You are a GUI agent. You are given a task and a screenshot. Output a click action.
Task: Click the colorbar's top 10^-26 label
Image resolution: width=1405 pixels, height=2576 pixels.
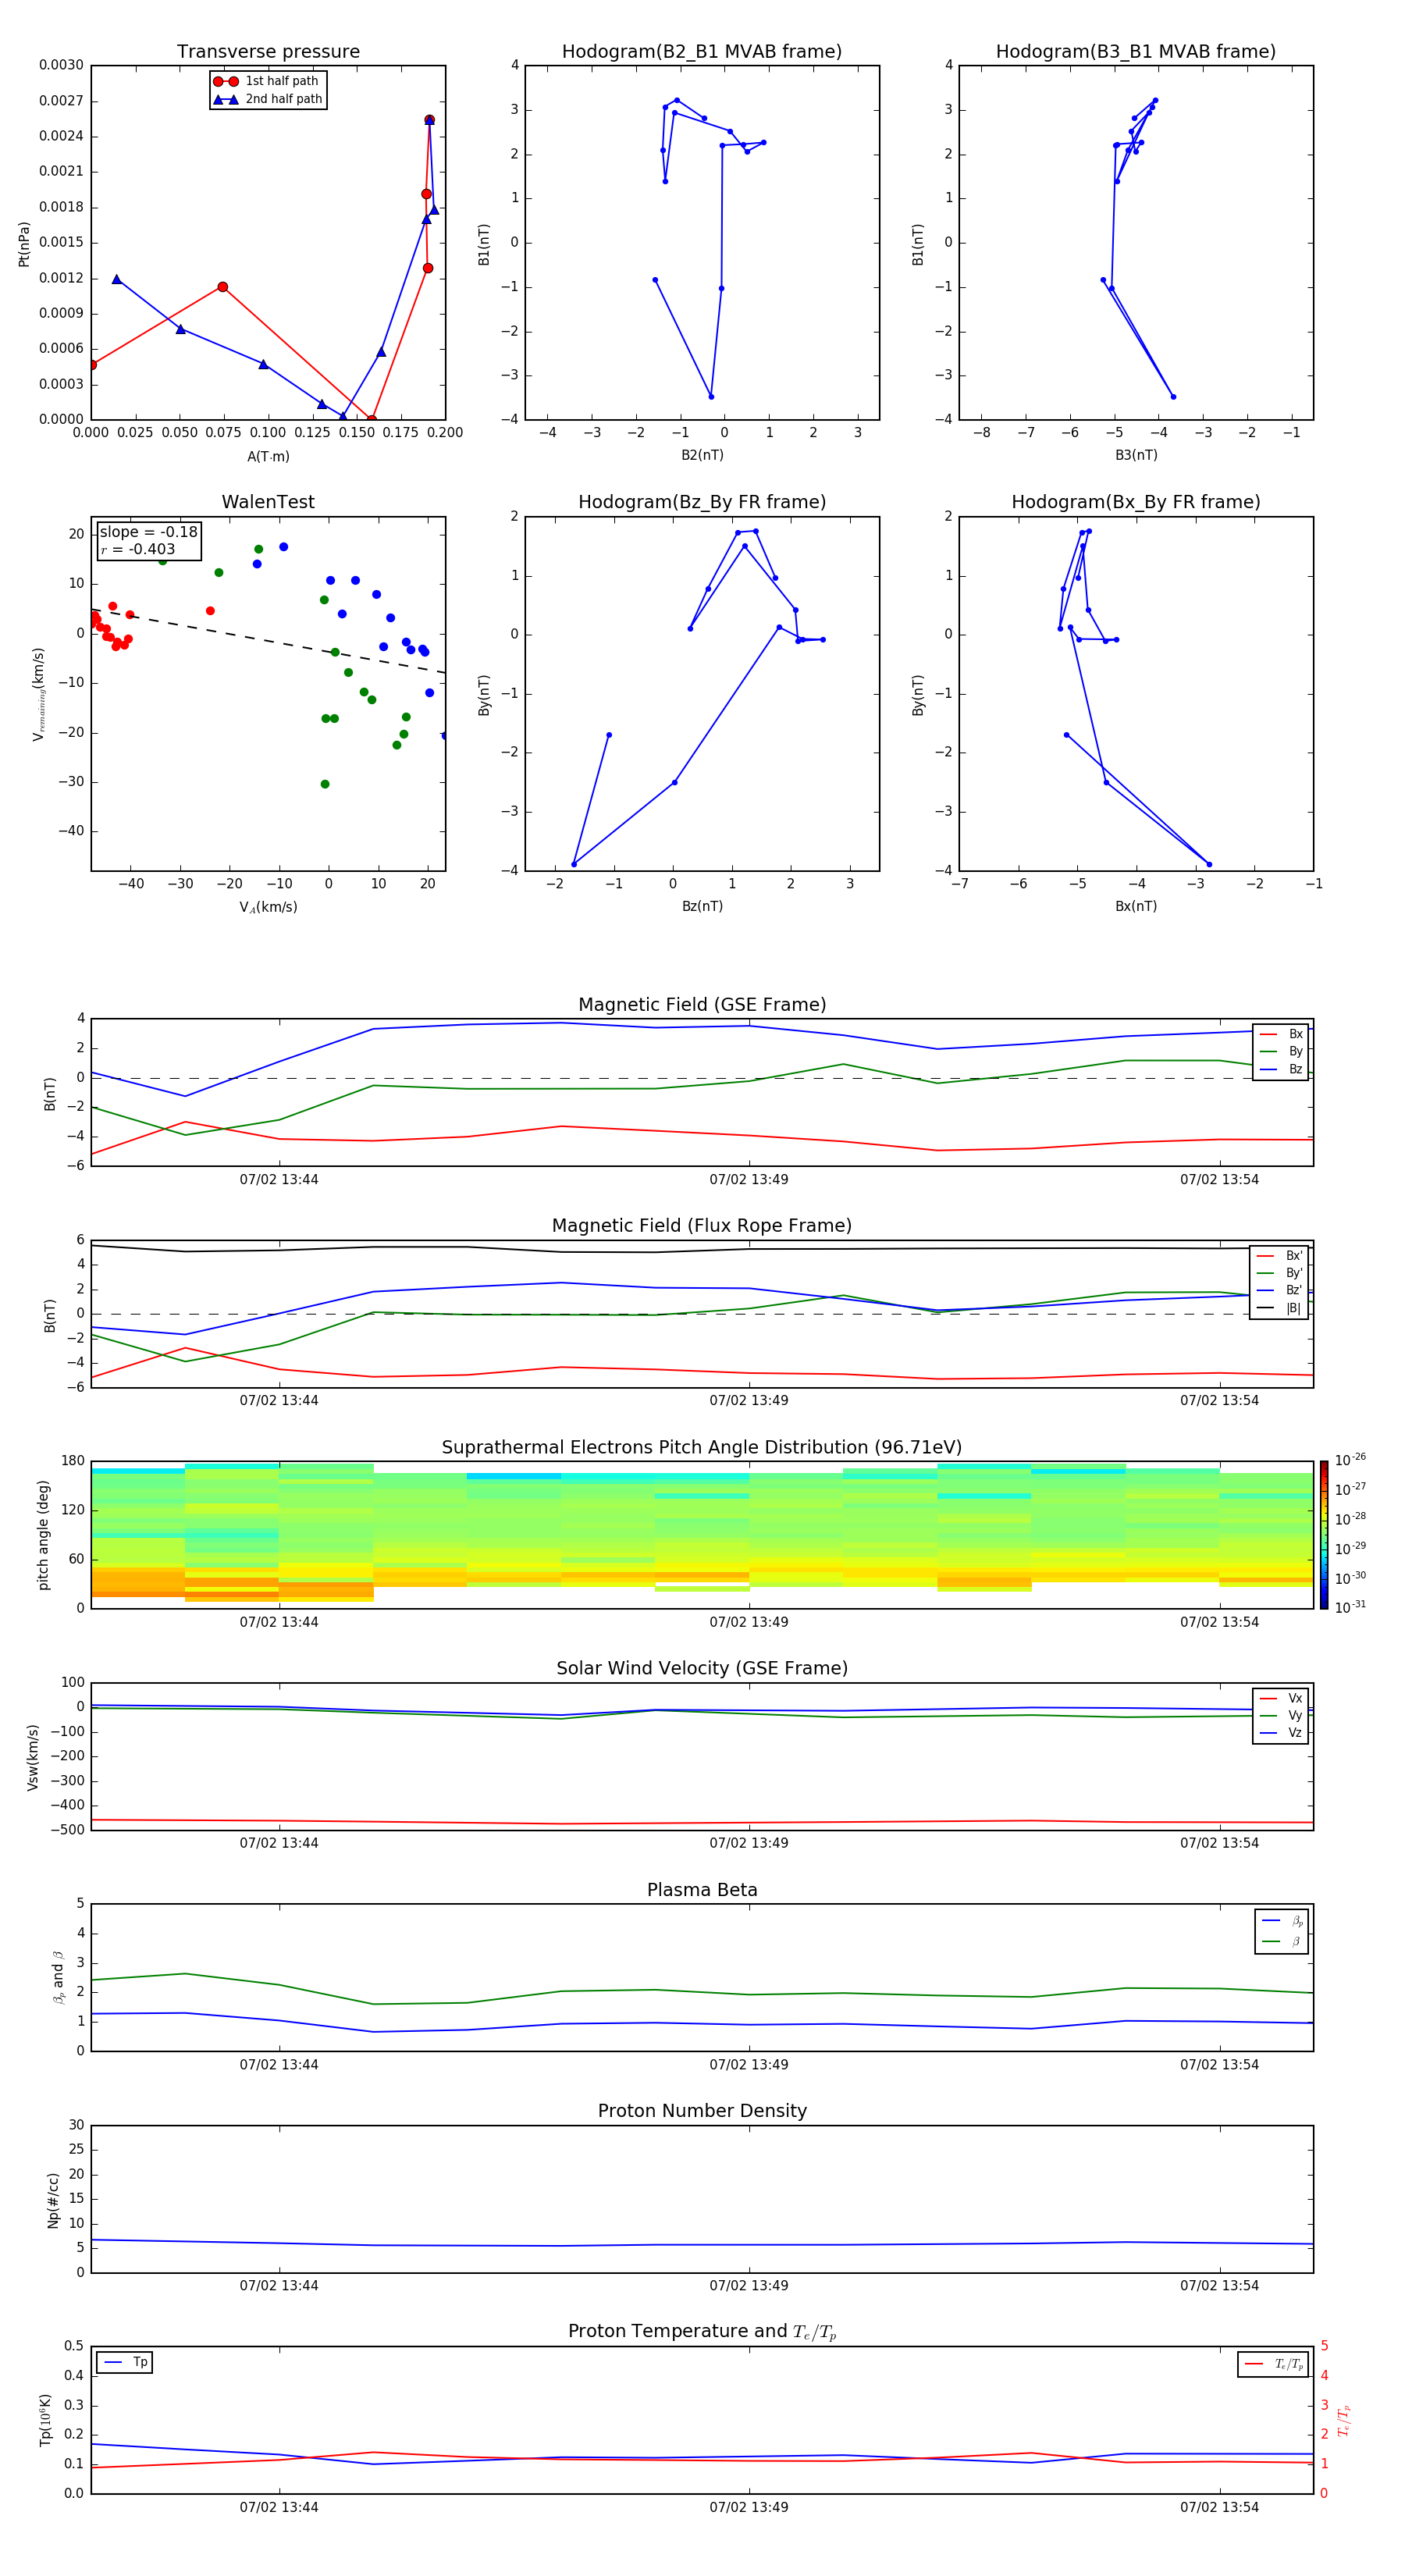click(x=1350, y=1460)
